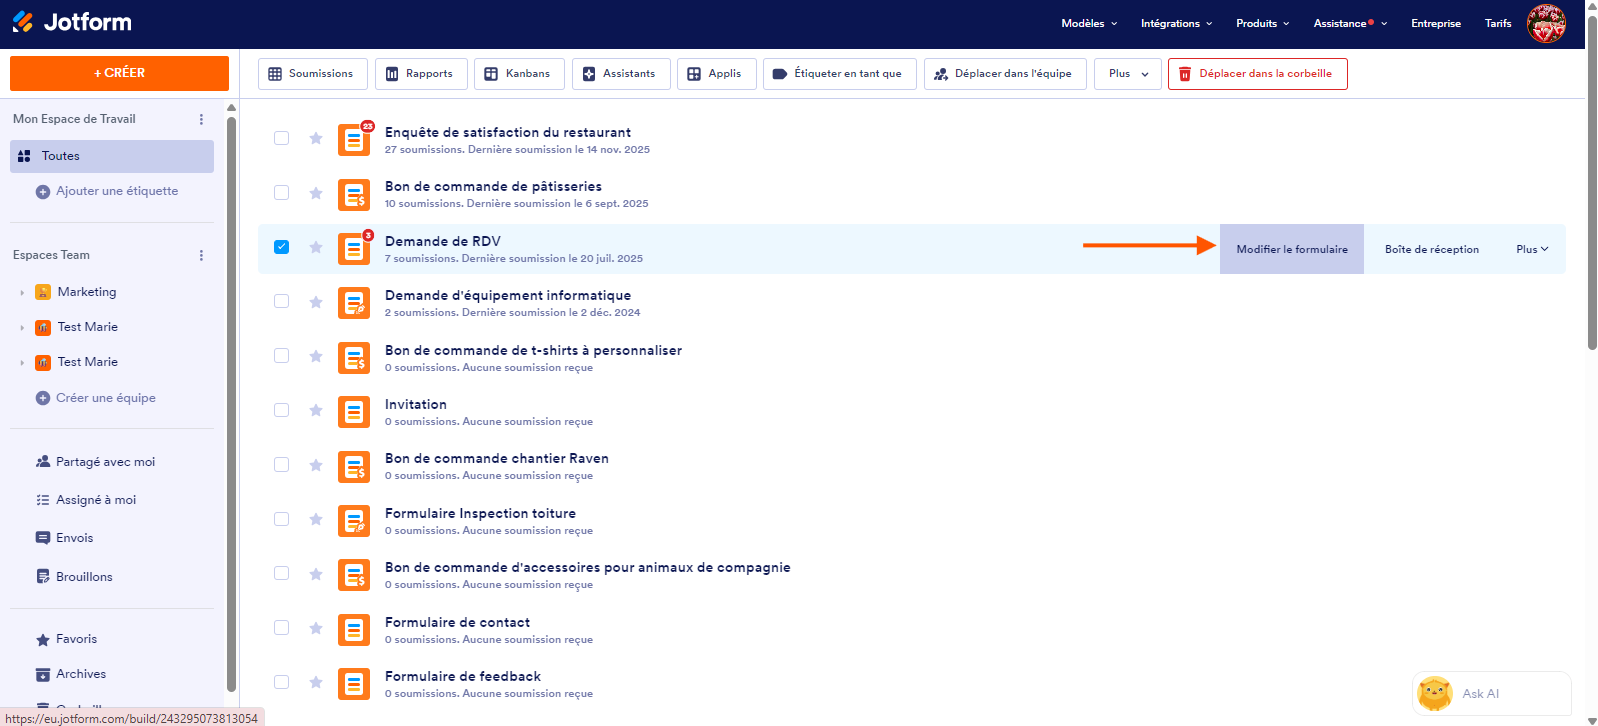This screenshot has height=726, width=1598.
Task: Expand the second Test Marie team arrow
Action: (x=22, y=363)
